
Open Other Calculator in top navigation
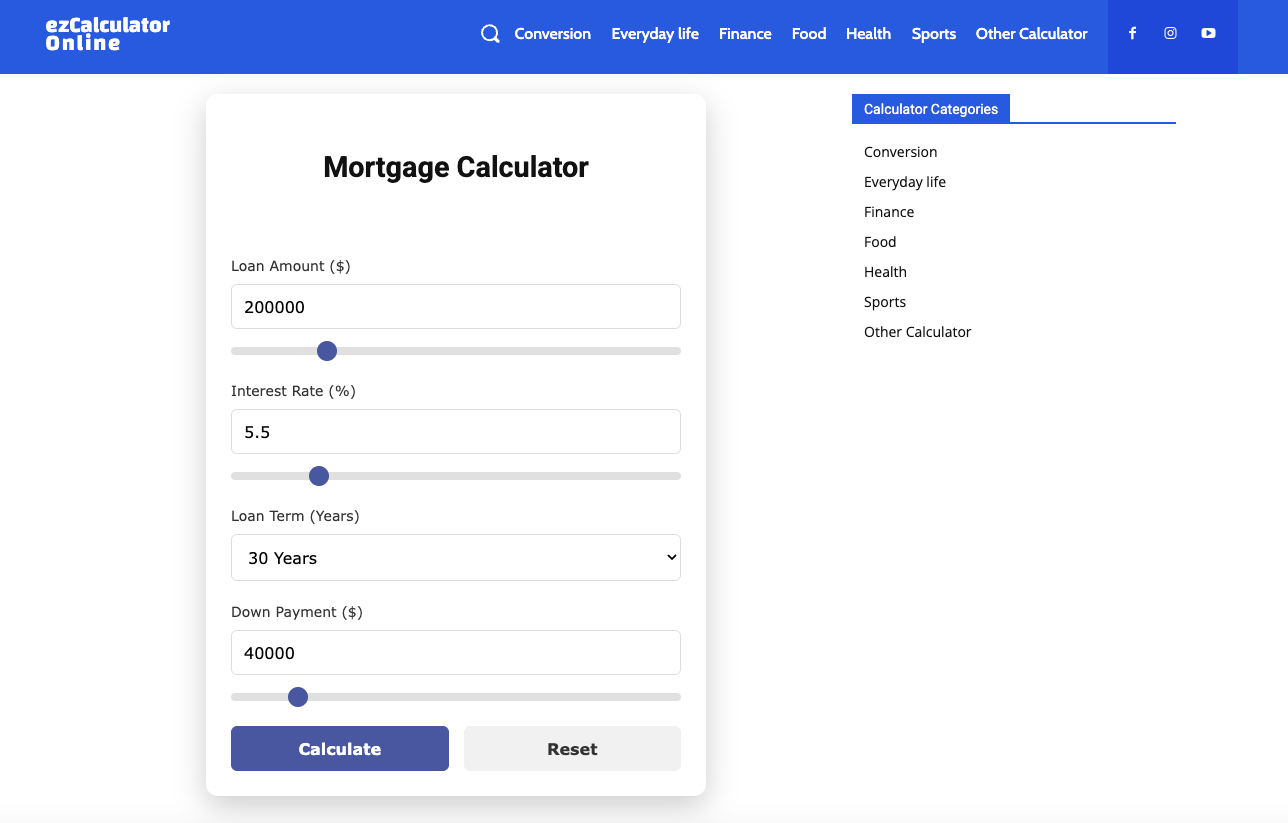1031,34
